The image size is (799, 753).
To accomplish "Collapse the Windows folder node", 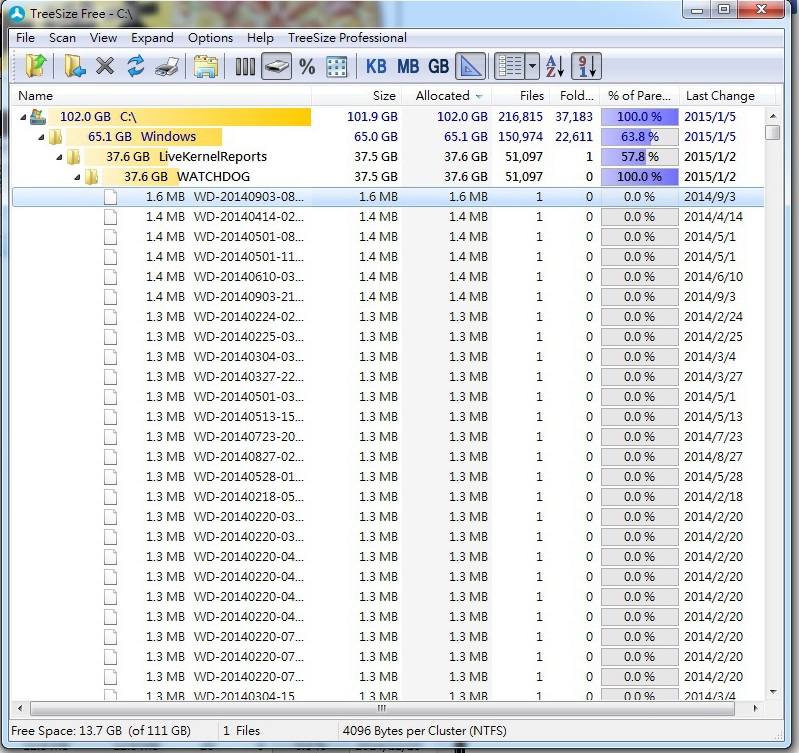I will [x=41, y=137].
